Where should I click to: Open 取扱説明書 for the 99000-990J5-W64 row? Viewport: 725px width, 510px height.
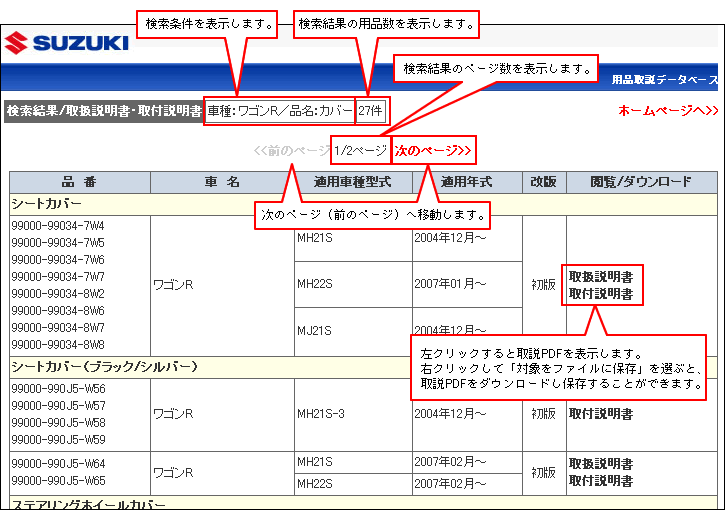[600, 464]
